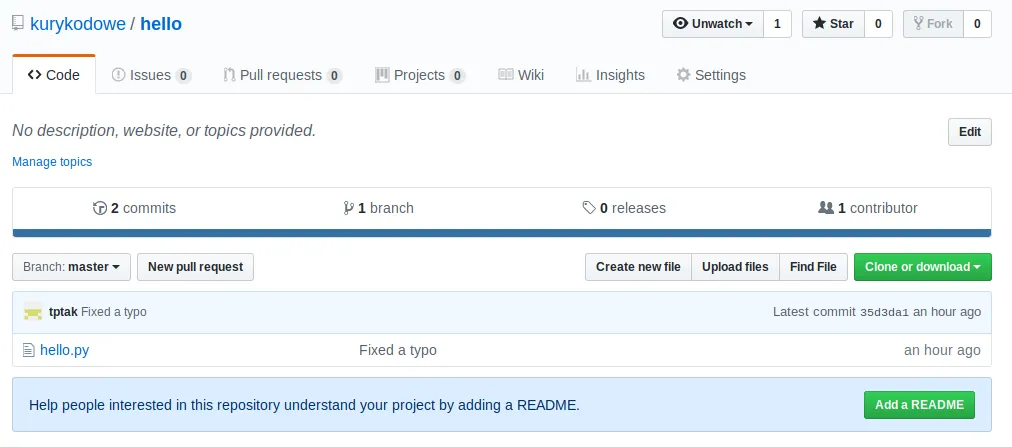This screenshot has width=1012, height=447.
Task: Click the Issues exclamation circle icon
Action: [x=118, y=75]
